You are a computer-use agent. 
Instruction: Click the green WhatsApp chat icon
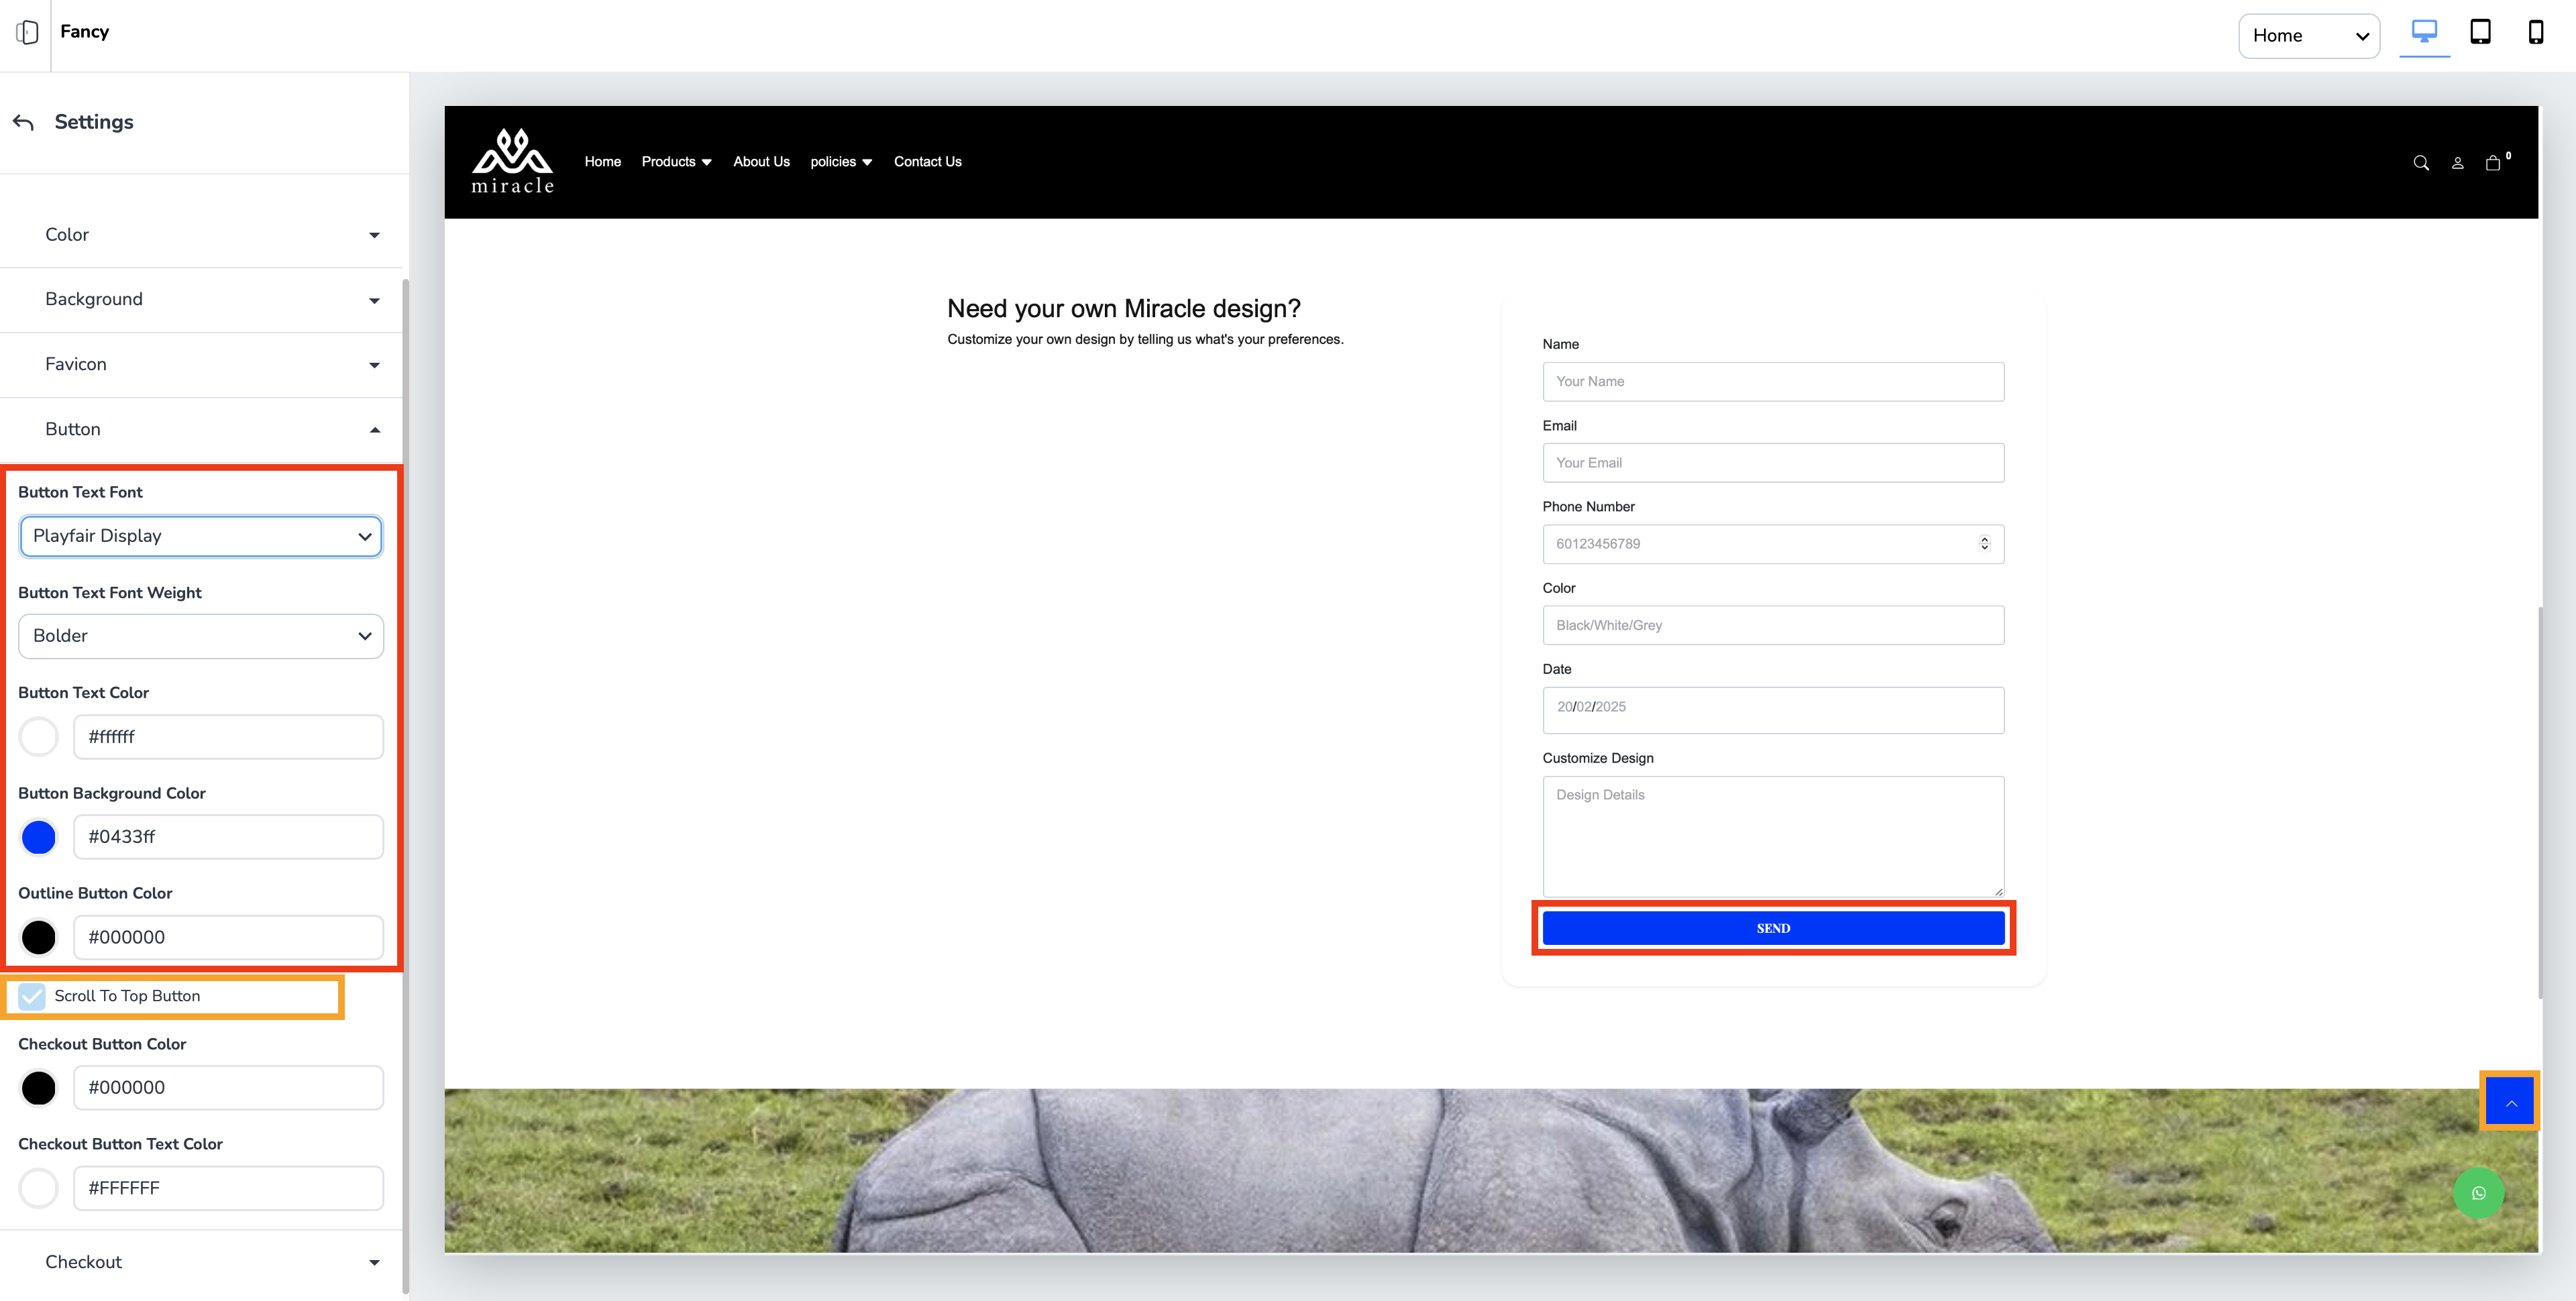2478,1193
